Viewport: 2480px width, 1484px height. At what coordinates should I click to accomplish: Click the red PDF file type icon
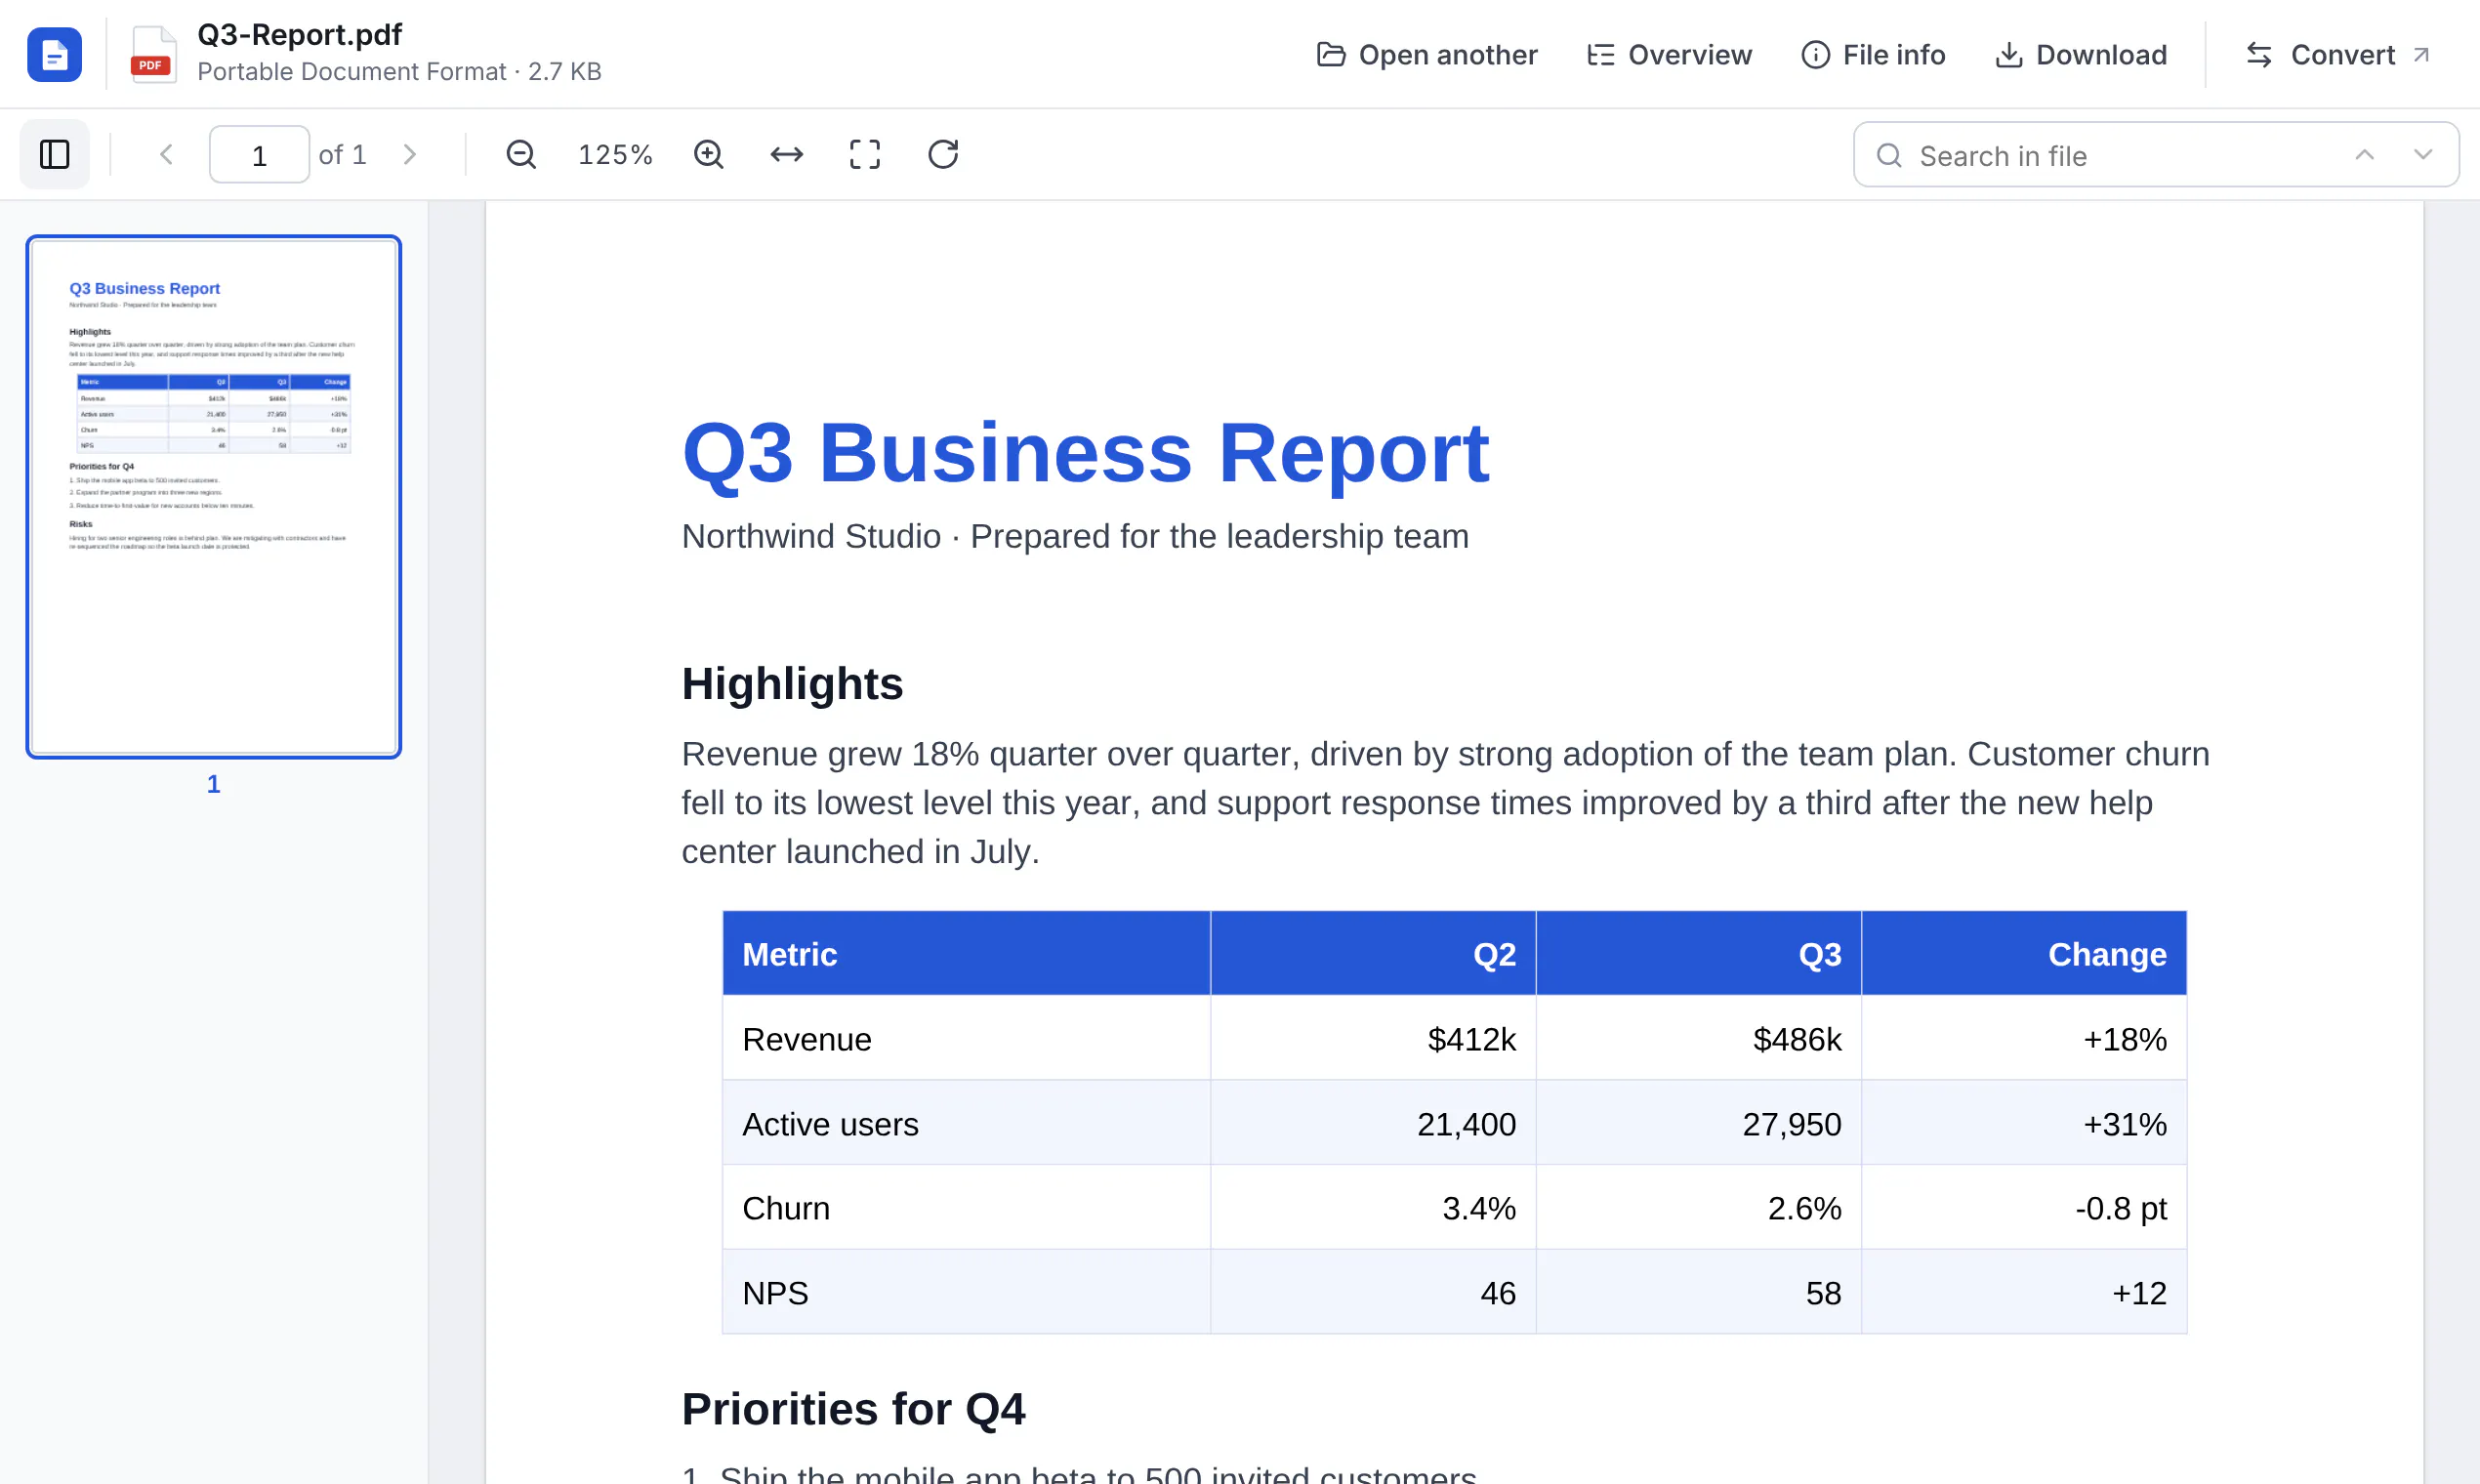(x=153, y=55)
